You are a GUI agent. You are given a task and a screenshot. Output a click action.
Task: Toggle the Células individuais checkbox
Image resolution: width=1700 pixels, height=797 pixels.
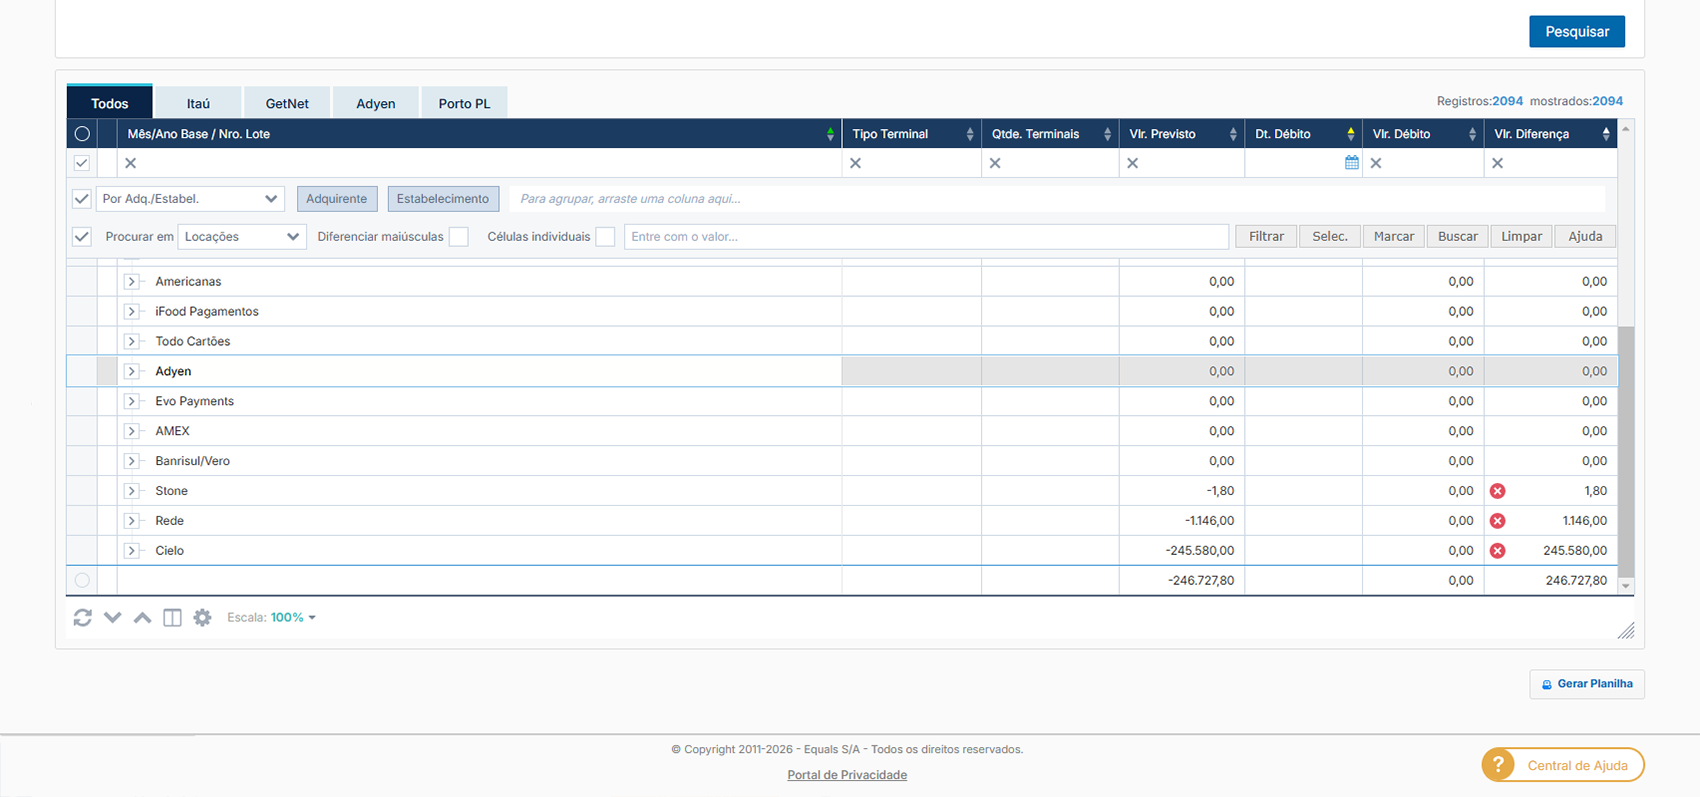click(605, 237)
